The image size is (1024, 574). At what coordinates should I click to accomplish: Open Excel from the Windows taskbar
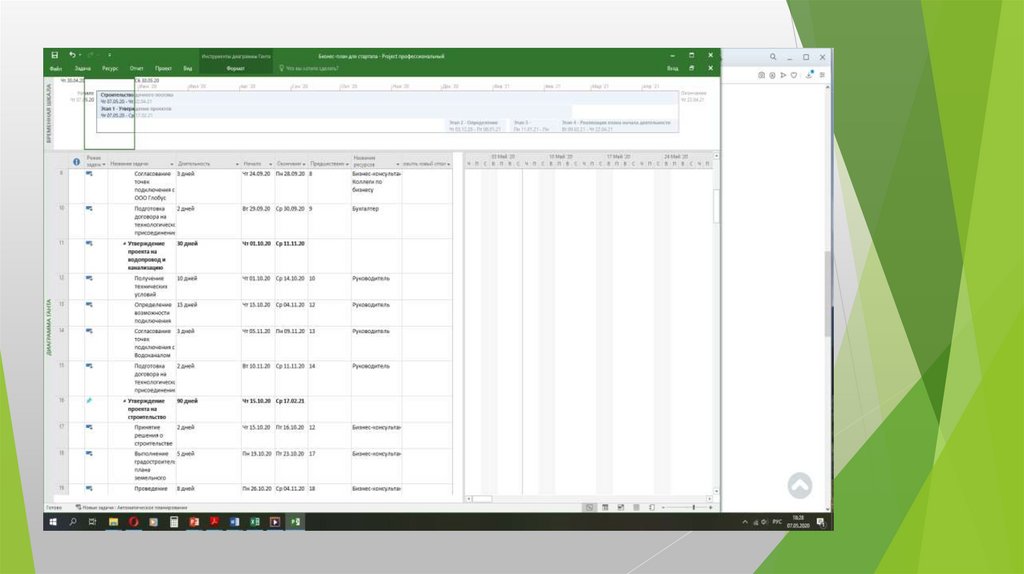[254, 522]
